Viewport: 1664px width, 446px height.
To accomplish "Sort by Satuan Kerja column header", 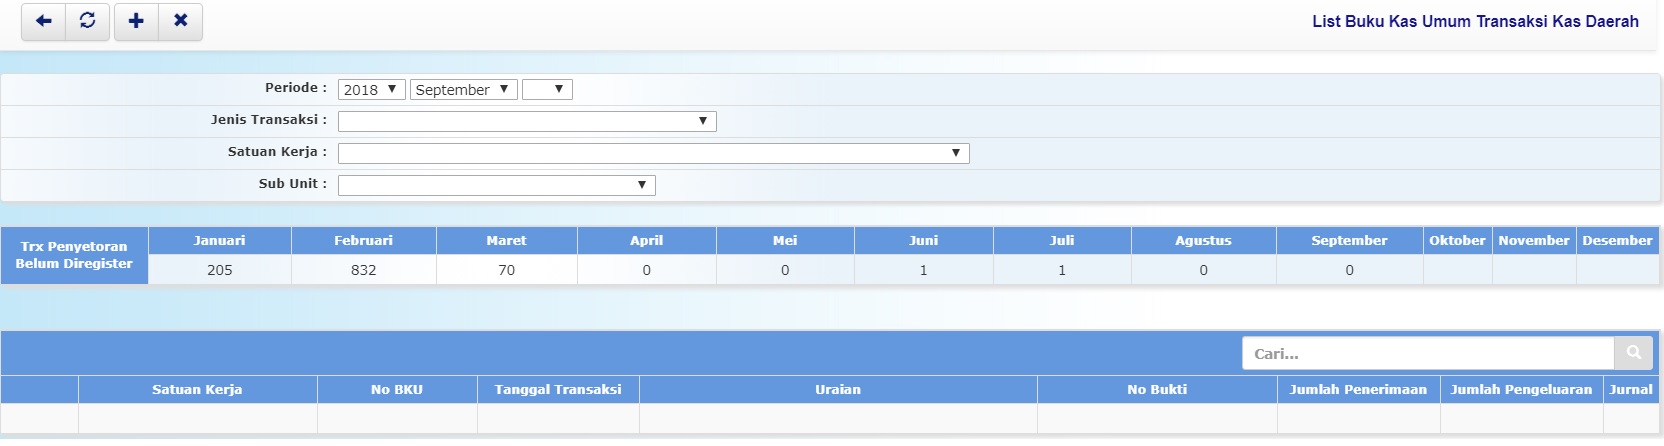I will pos(197,389).
